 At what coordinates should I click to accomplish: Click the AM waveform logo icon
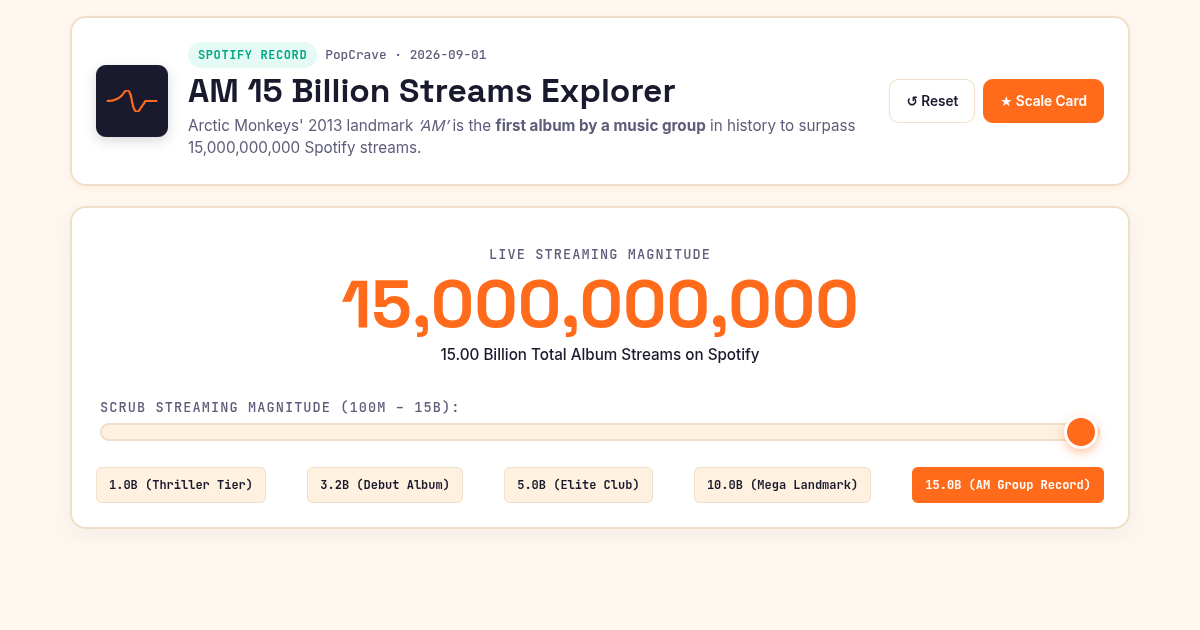[132, 101]
